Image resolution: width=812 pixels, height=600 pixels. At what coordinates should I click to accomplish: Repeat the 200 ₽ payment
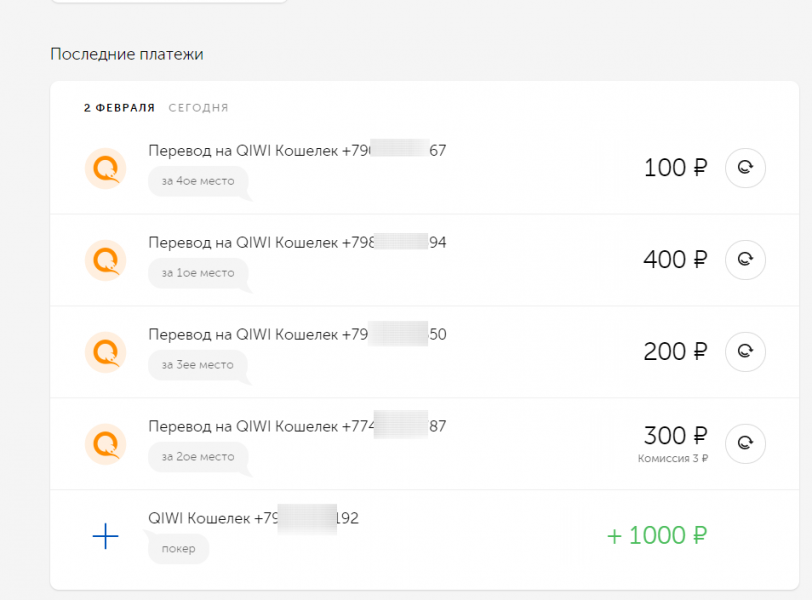(744, 352)
